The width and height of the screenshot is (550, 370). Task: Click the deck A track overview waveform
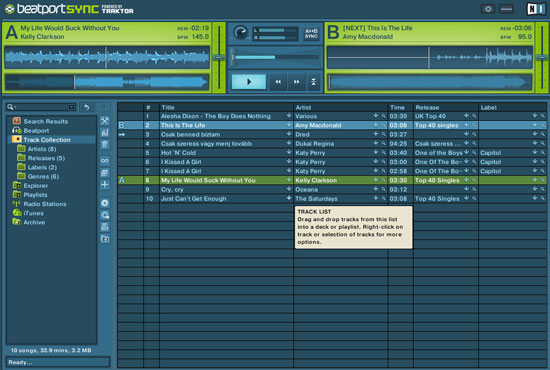pos(107,82)
